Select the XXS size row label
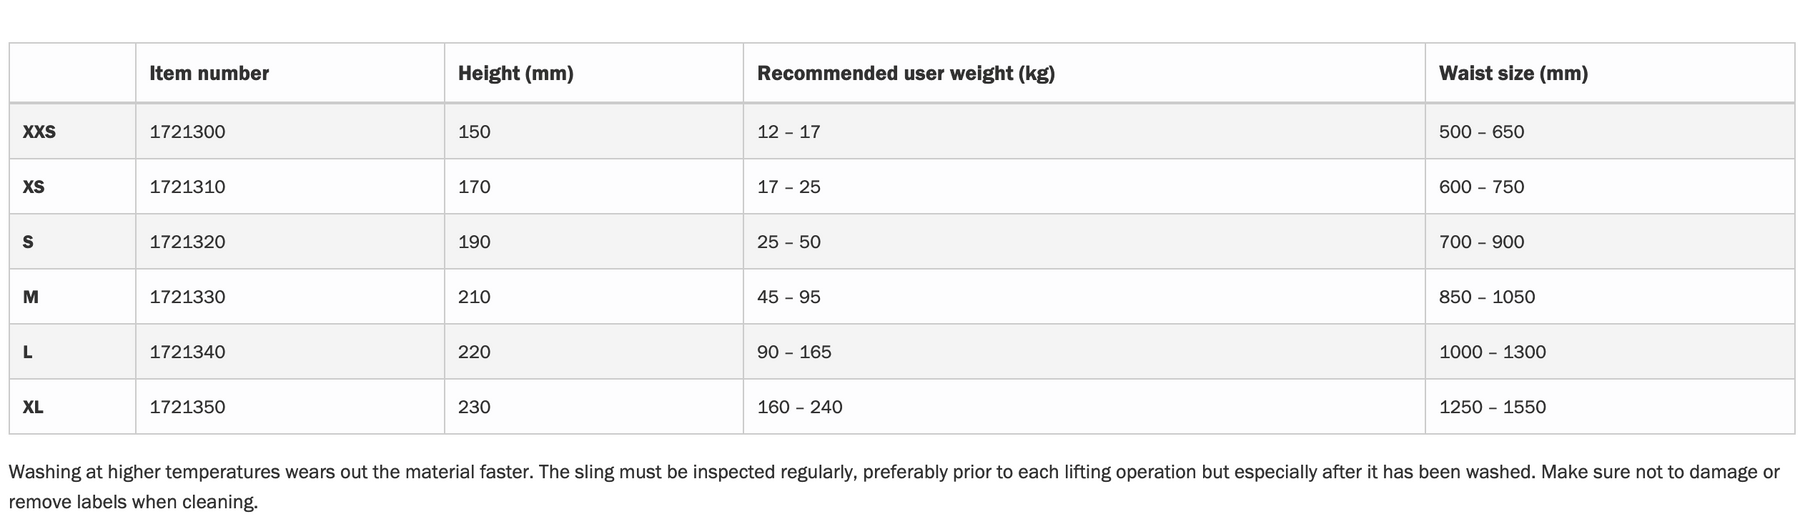1800x519 pixels. click(x=39, y=132)
